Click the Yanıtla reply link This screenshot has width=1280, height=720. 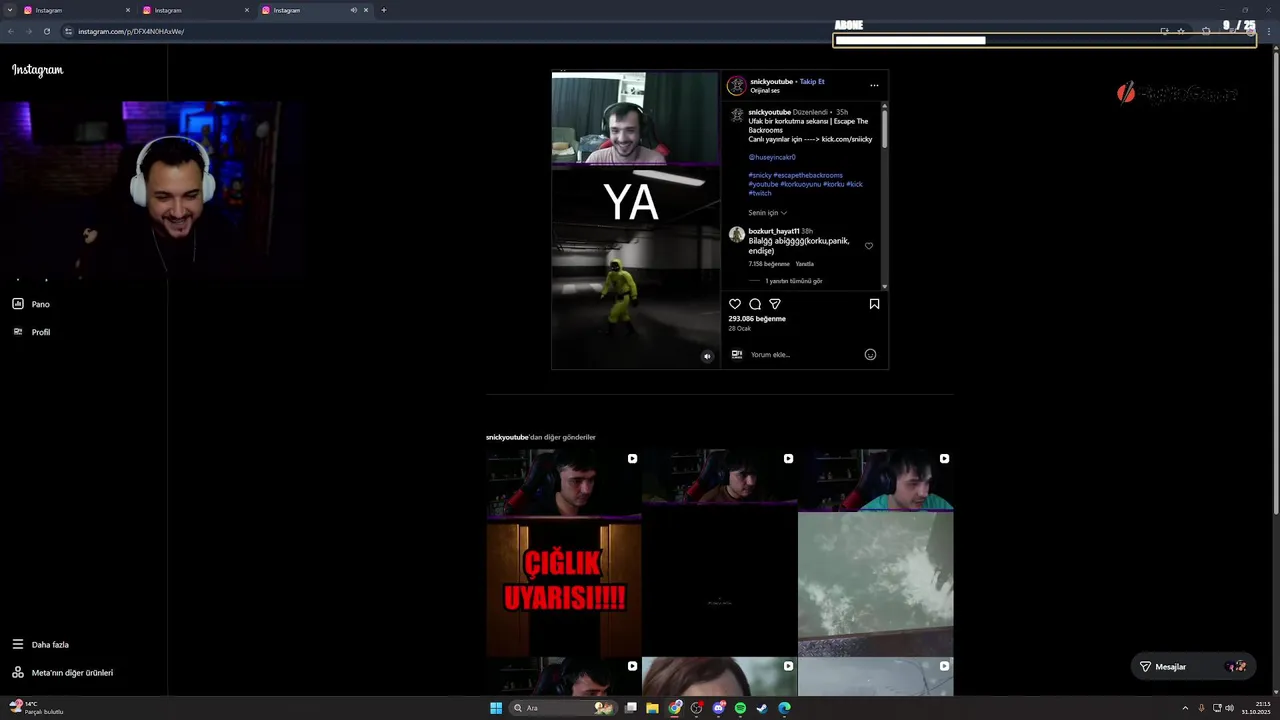click(804, 264)
